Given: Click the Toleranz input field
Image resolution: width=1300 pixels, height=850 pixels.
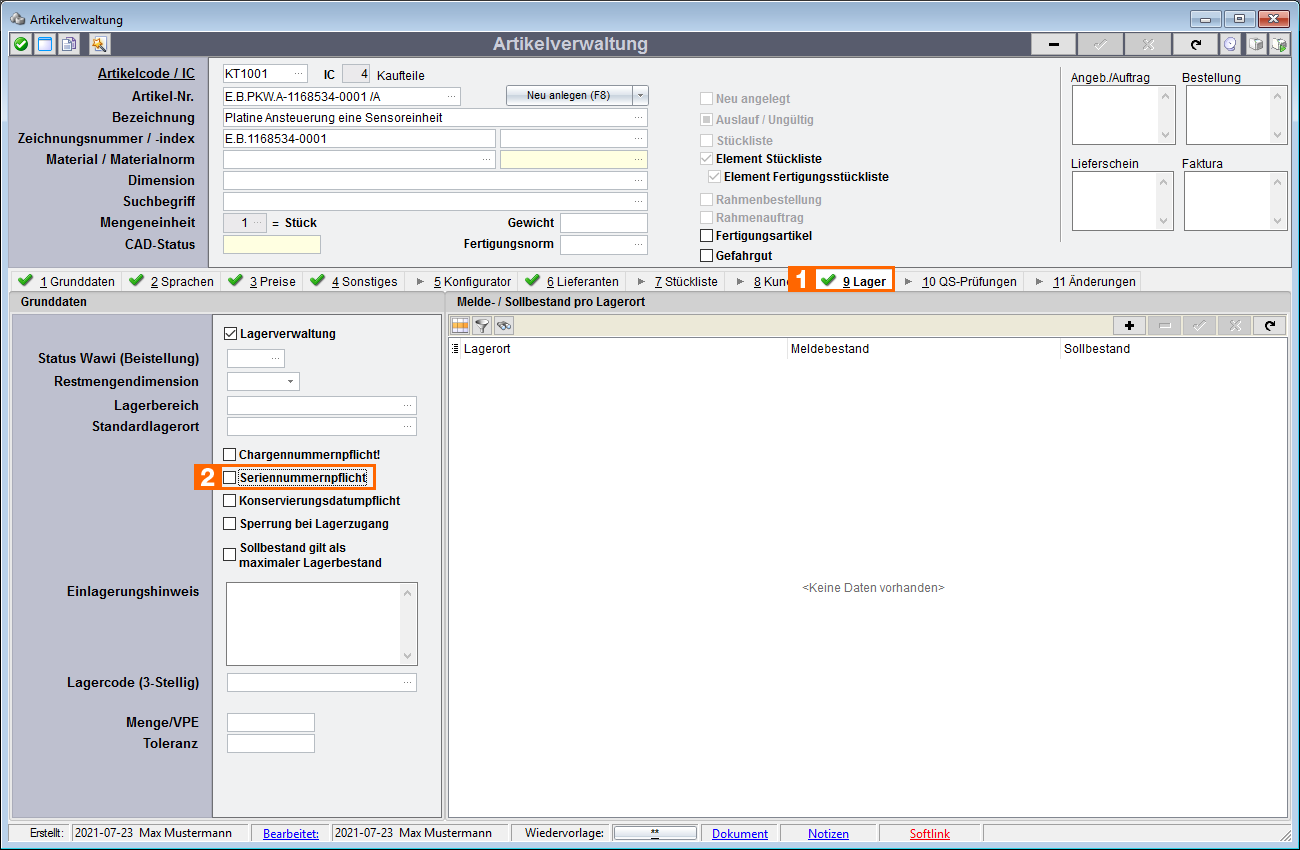Looking at the screenshot, I should pos(271,743).
